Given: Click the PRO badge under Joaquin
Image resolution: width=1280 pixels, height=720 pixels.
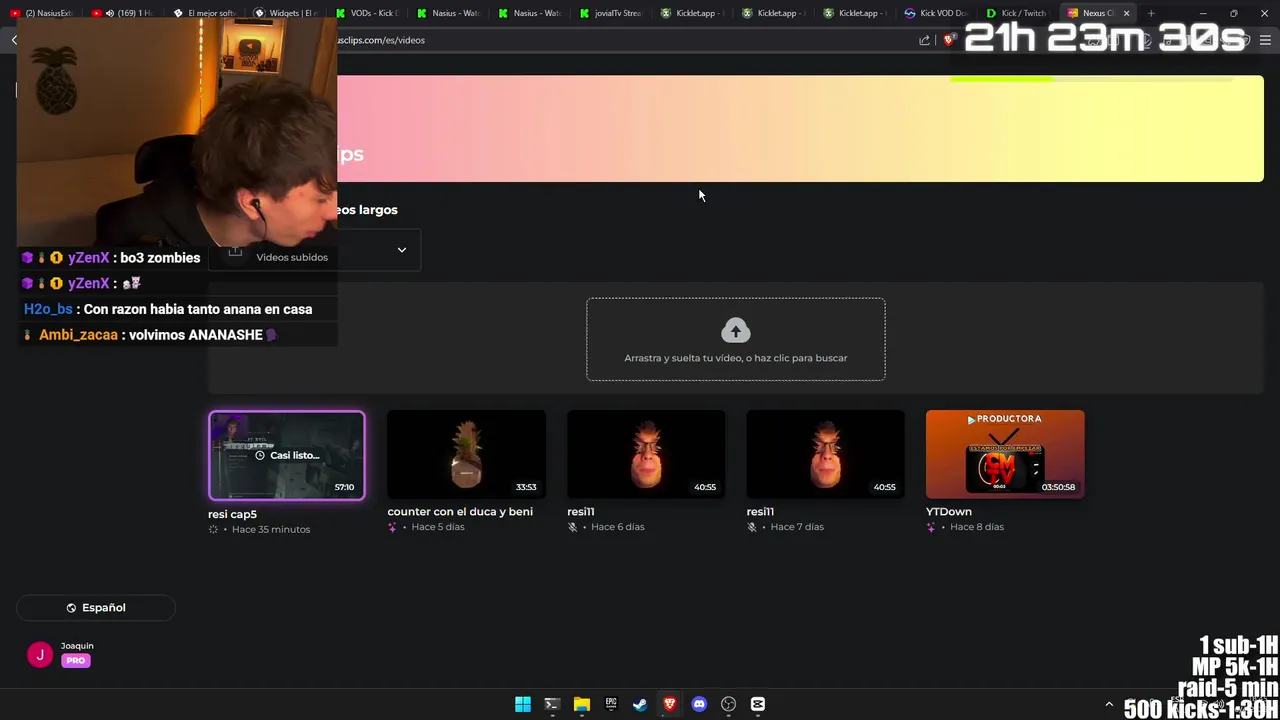Looking at the screenshot, I should [x=76, y=661].
